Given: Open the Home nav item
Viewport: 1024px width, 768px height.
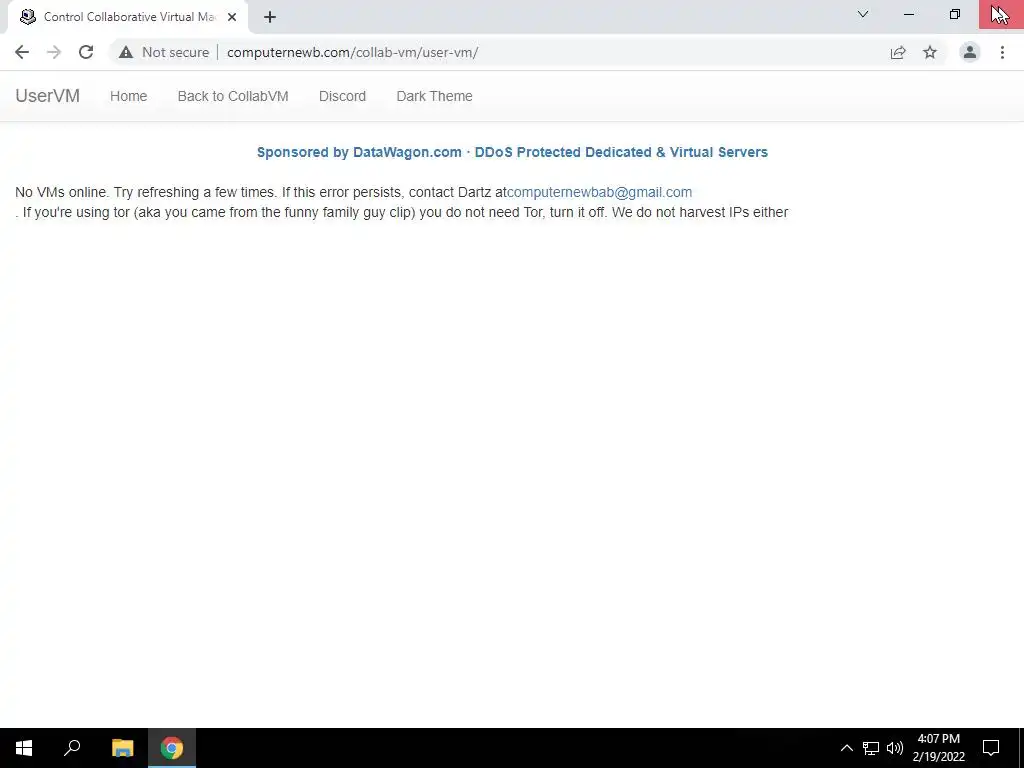Looking at the screenshot, I should point(129,96).
